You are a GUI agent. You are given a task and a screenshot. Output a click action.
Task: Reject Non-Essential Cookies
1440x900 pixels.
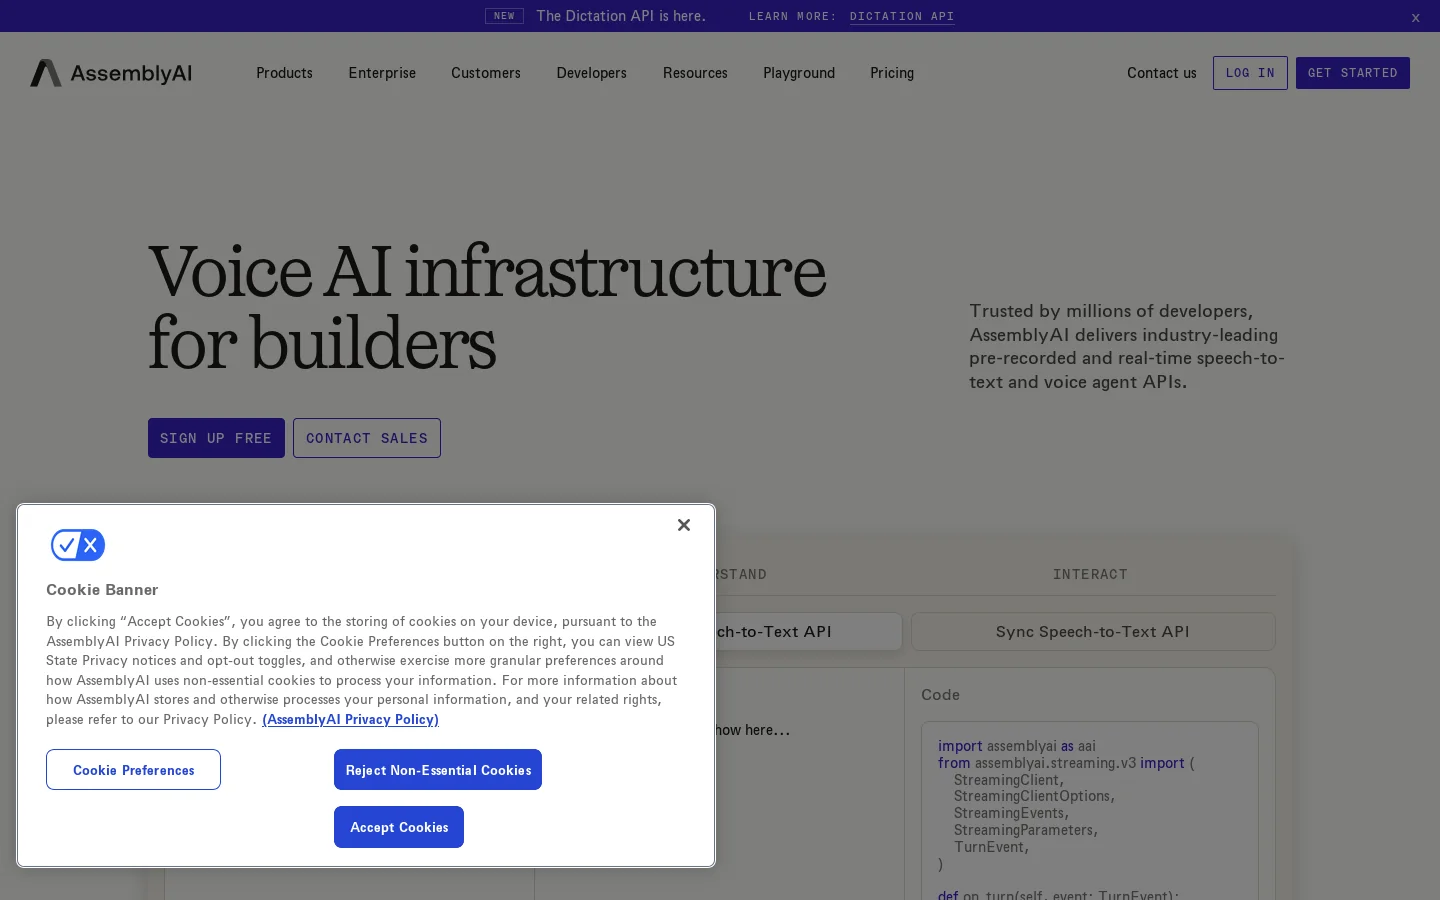(x=438, y=770)
